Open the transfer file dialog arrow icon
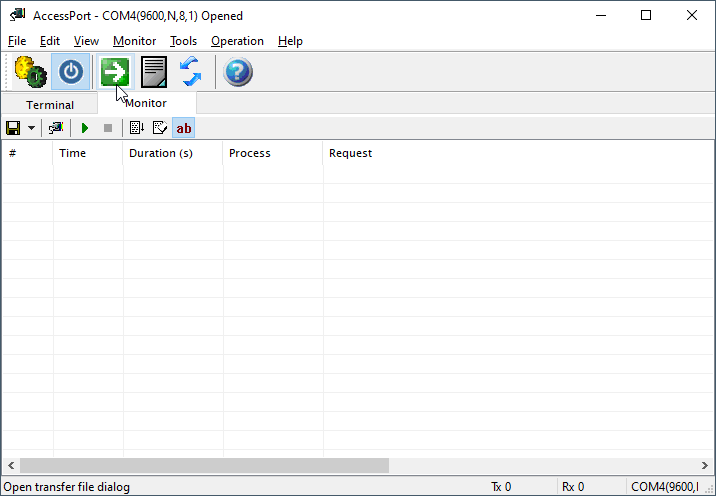Screen dimensions: 716x496 click(x=115, y=72)
